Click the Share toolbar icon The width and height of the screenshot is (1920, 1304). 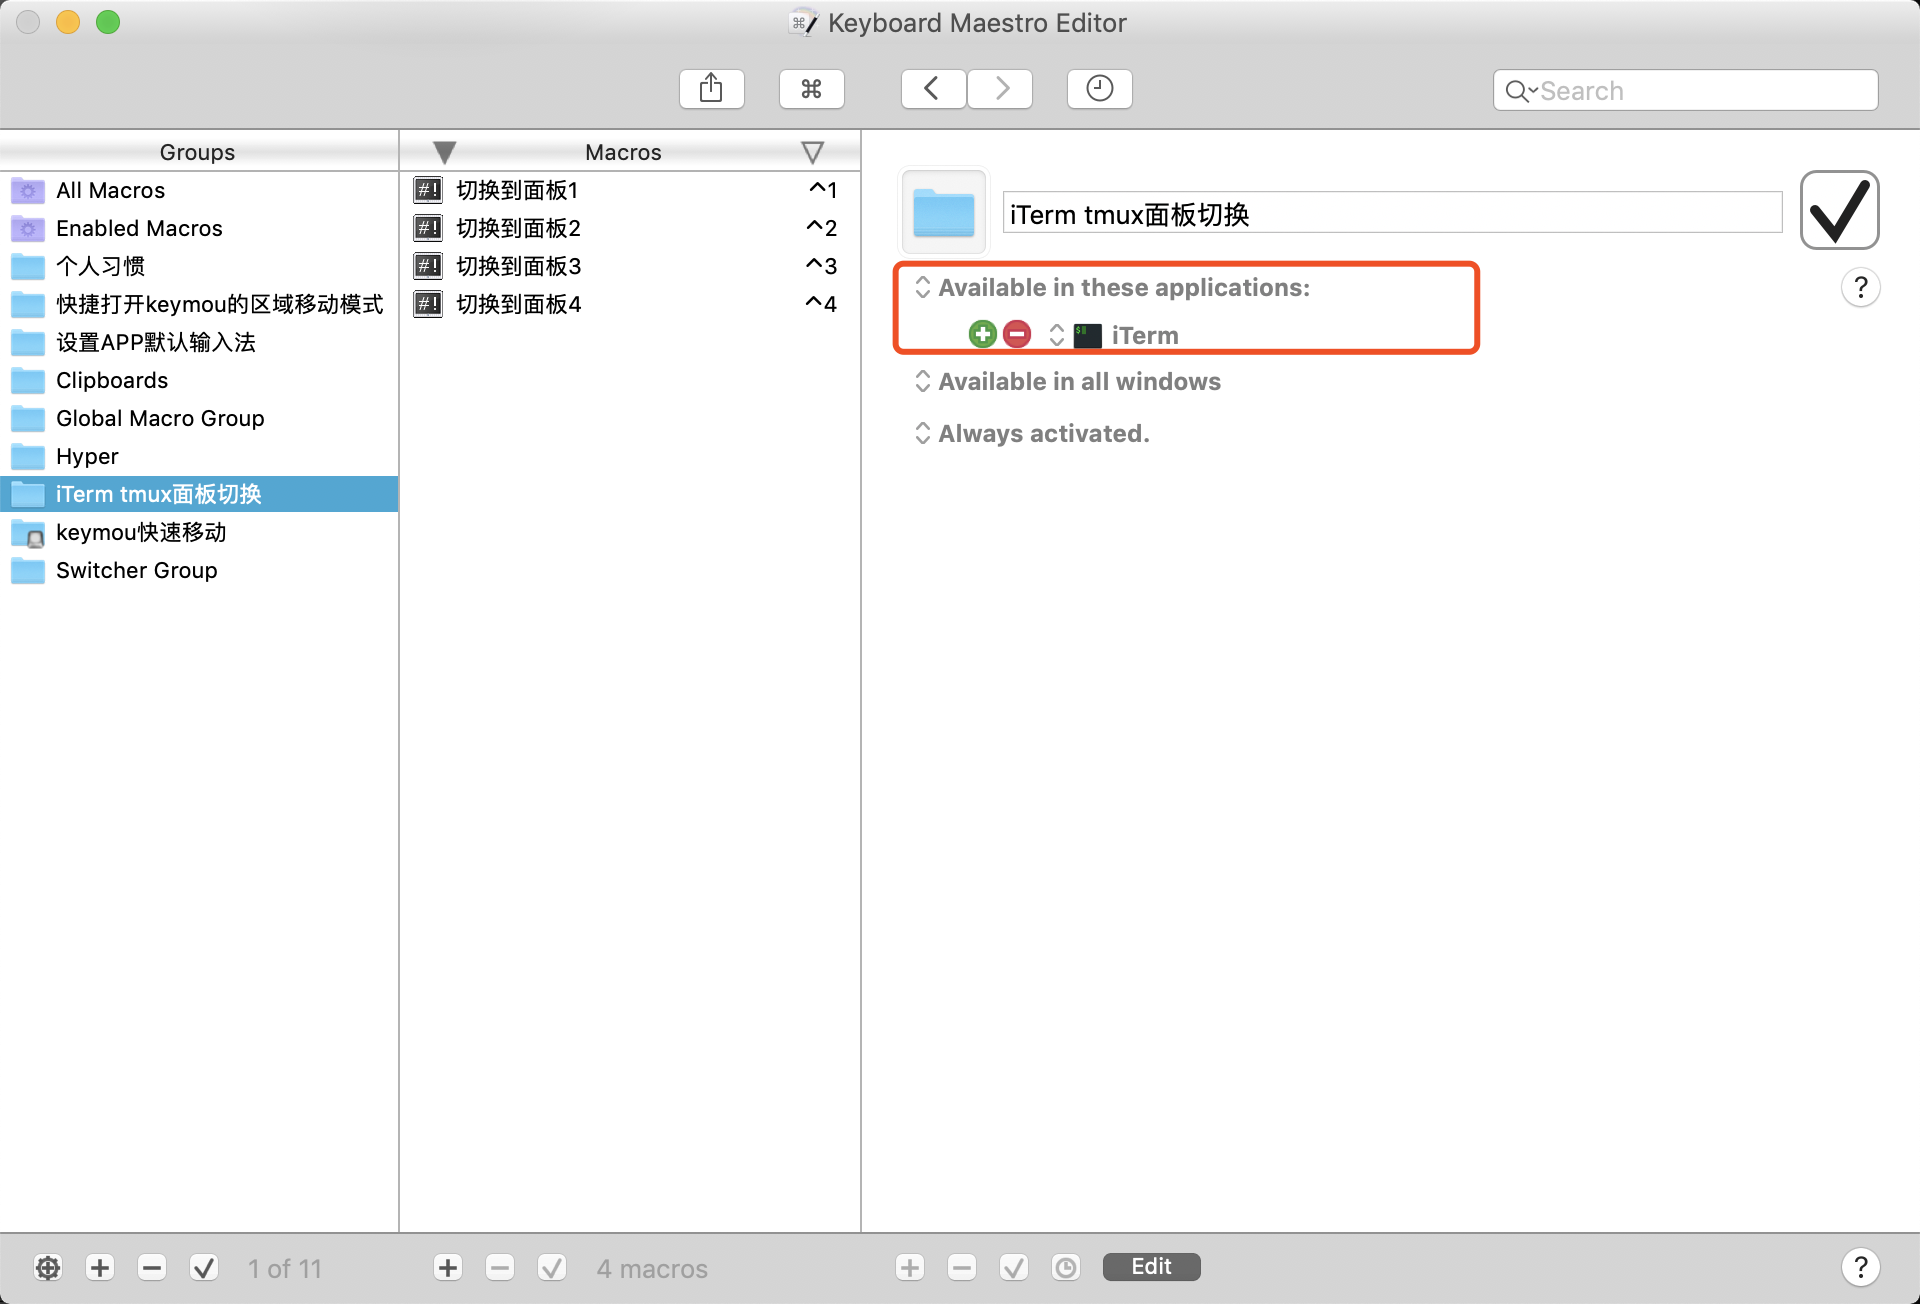pyautogui.click(x=711, y=89)
